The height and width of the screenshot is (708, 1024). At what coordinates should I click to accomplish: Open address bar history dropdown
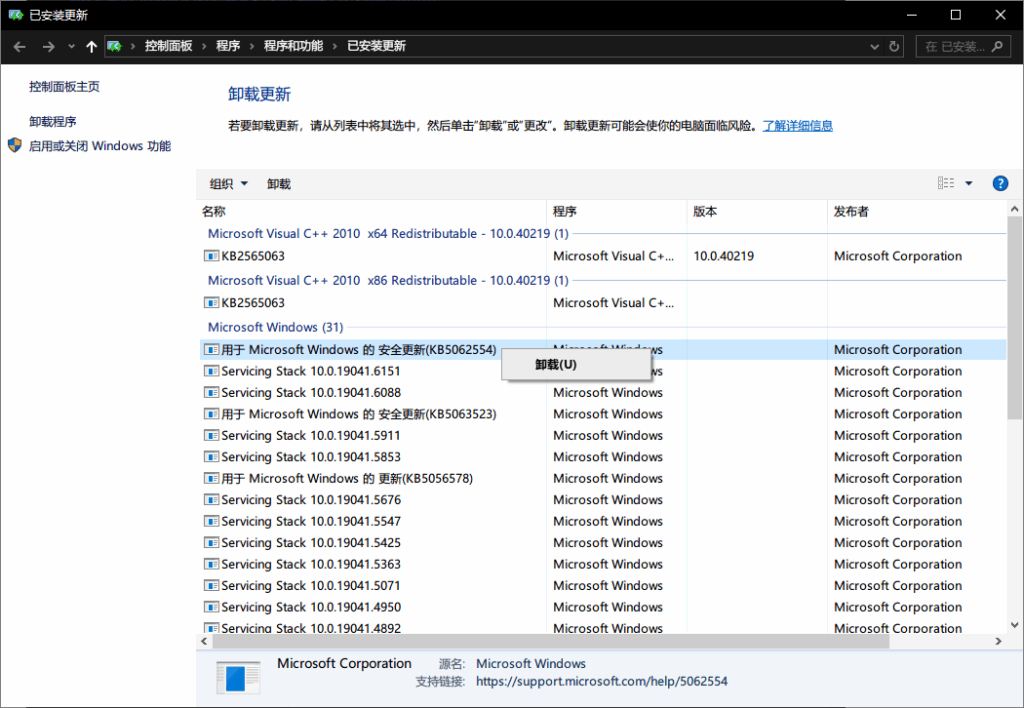[874, 46]
